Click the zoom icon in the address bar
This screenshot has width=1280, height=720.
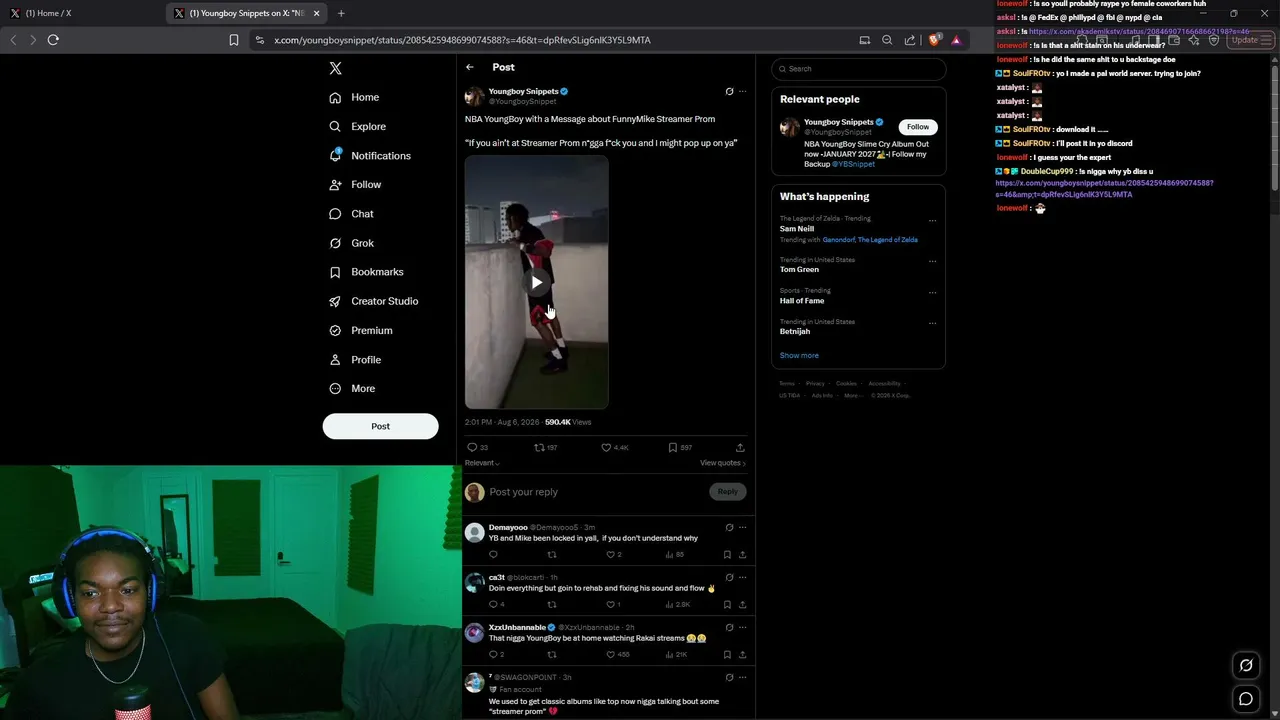tap(887, 40)
